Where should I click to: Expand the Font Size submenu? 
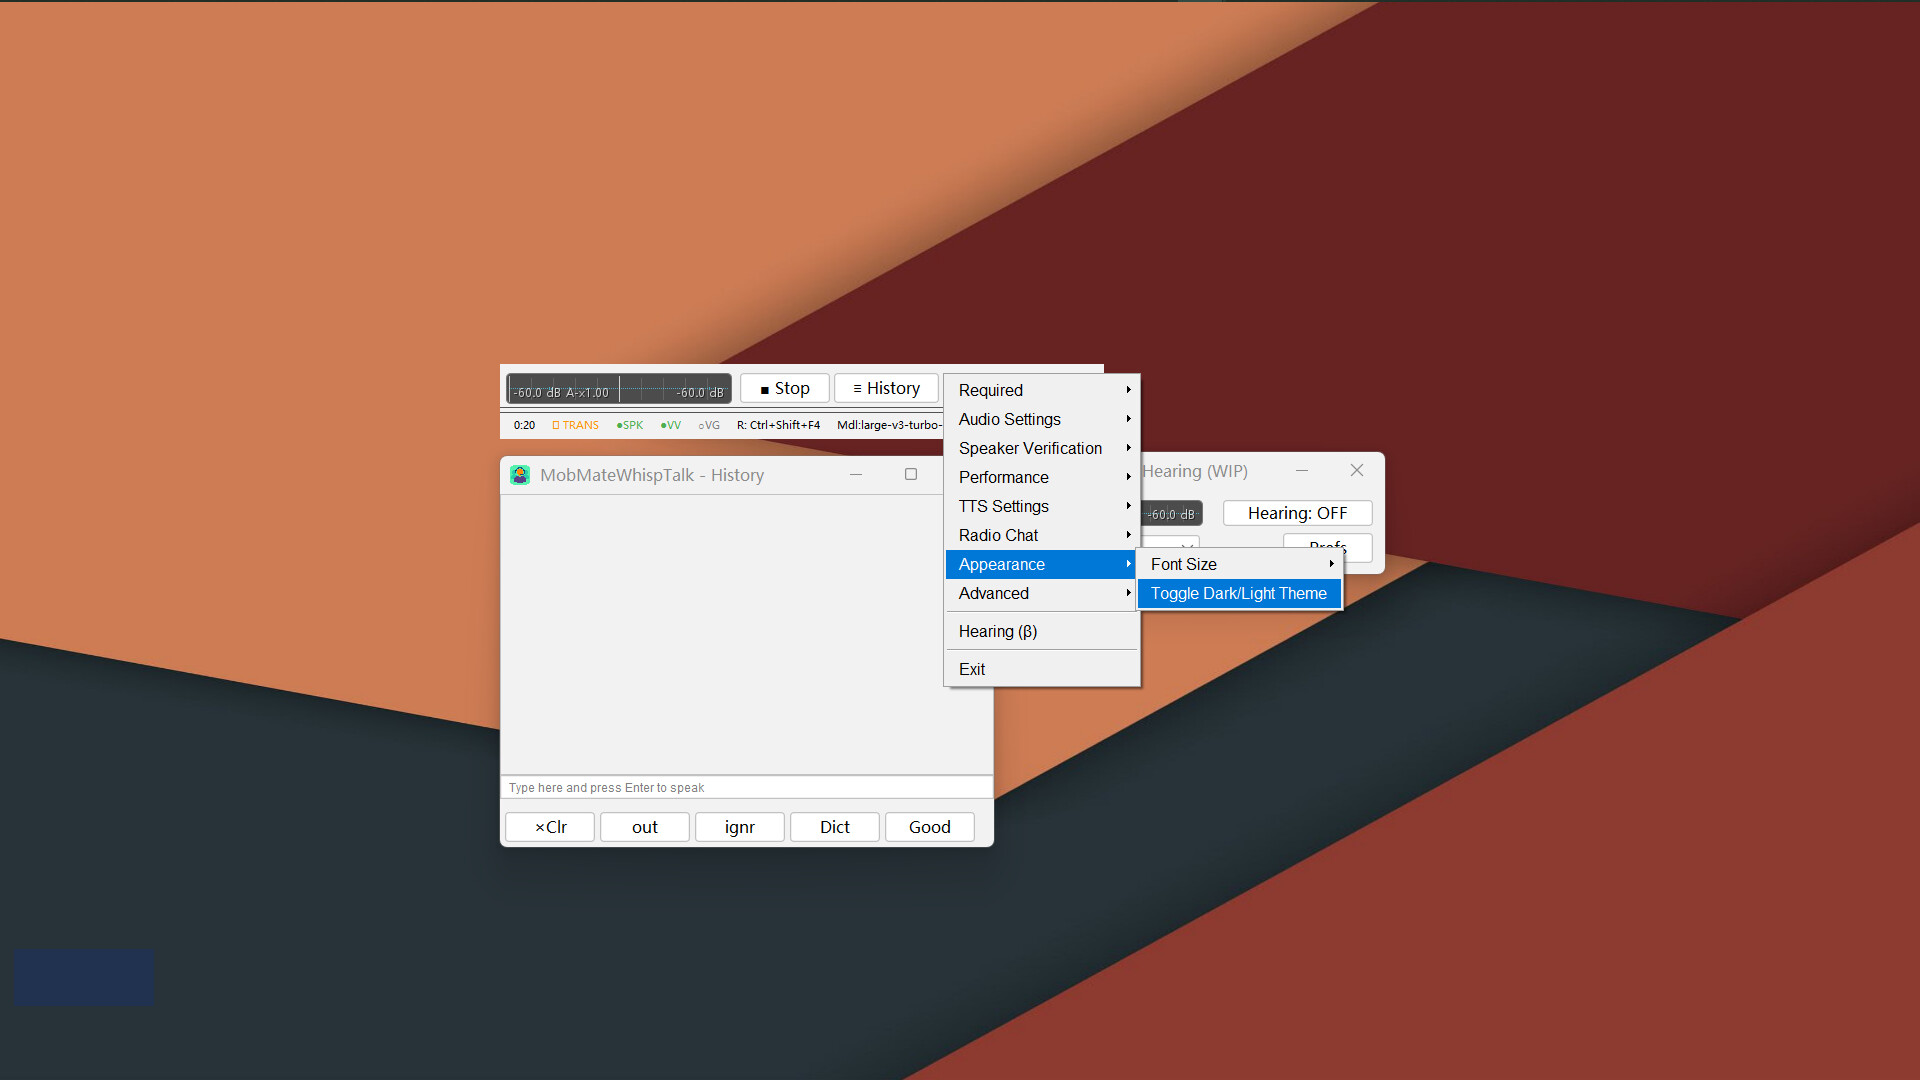[x=1183, y=564]
